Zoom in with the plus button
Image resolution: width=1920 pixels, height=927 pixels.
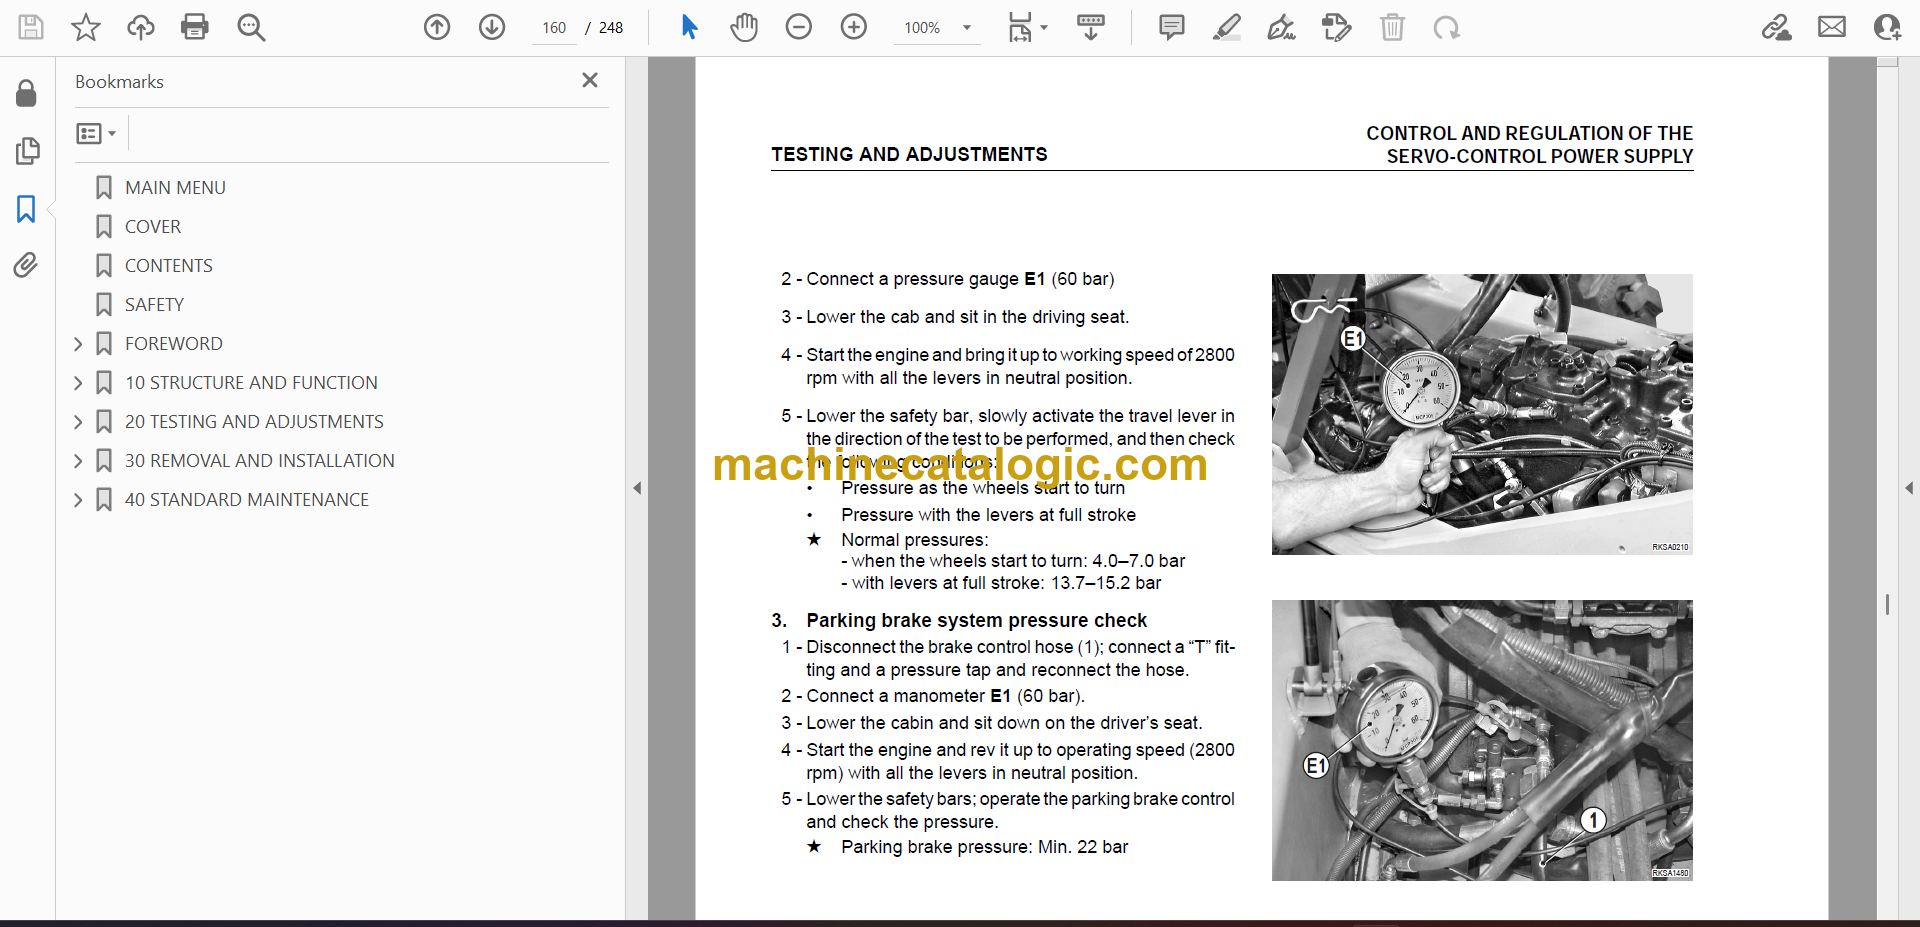pos(854,27)
